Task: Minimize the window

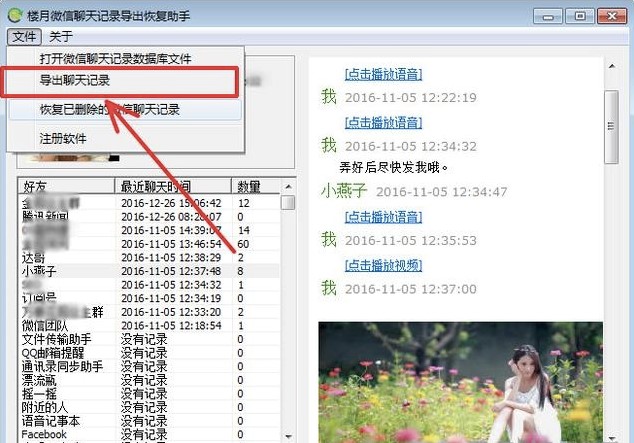Action: point(548,17)
